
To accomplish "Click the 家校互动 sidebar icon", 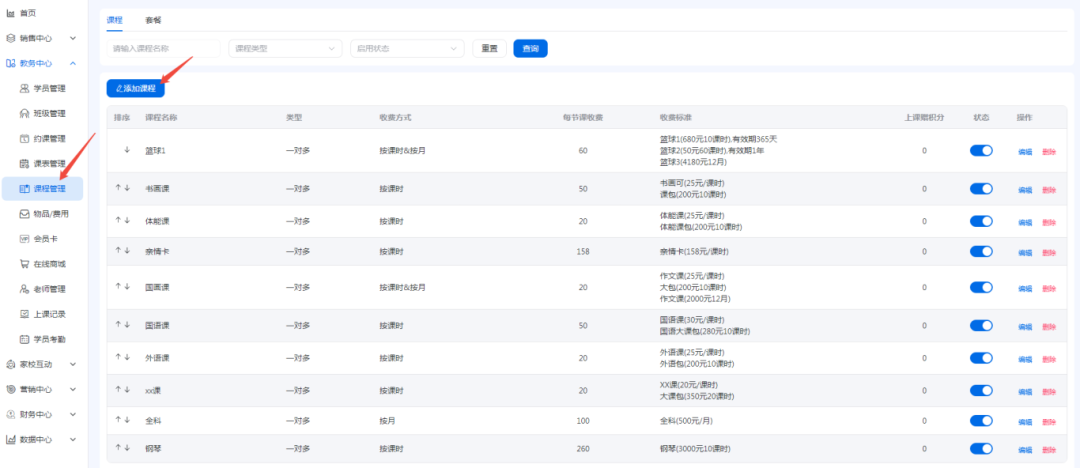I will click(x=10, y=364).
